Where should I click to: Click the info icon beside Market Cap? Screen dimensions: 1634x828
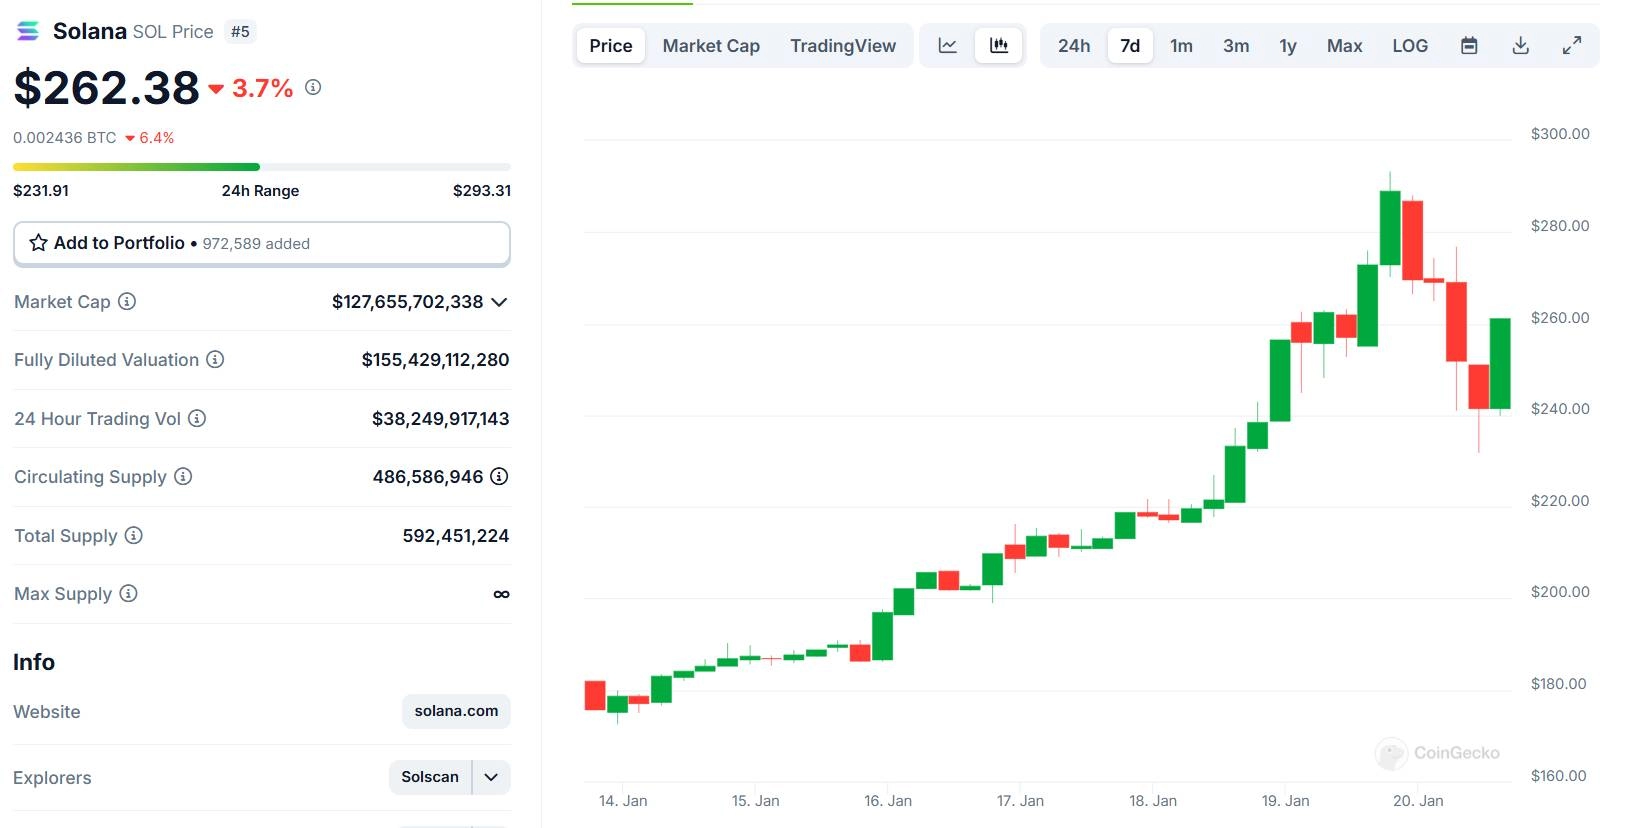127,301
